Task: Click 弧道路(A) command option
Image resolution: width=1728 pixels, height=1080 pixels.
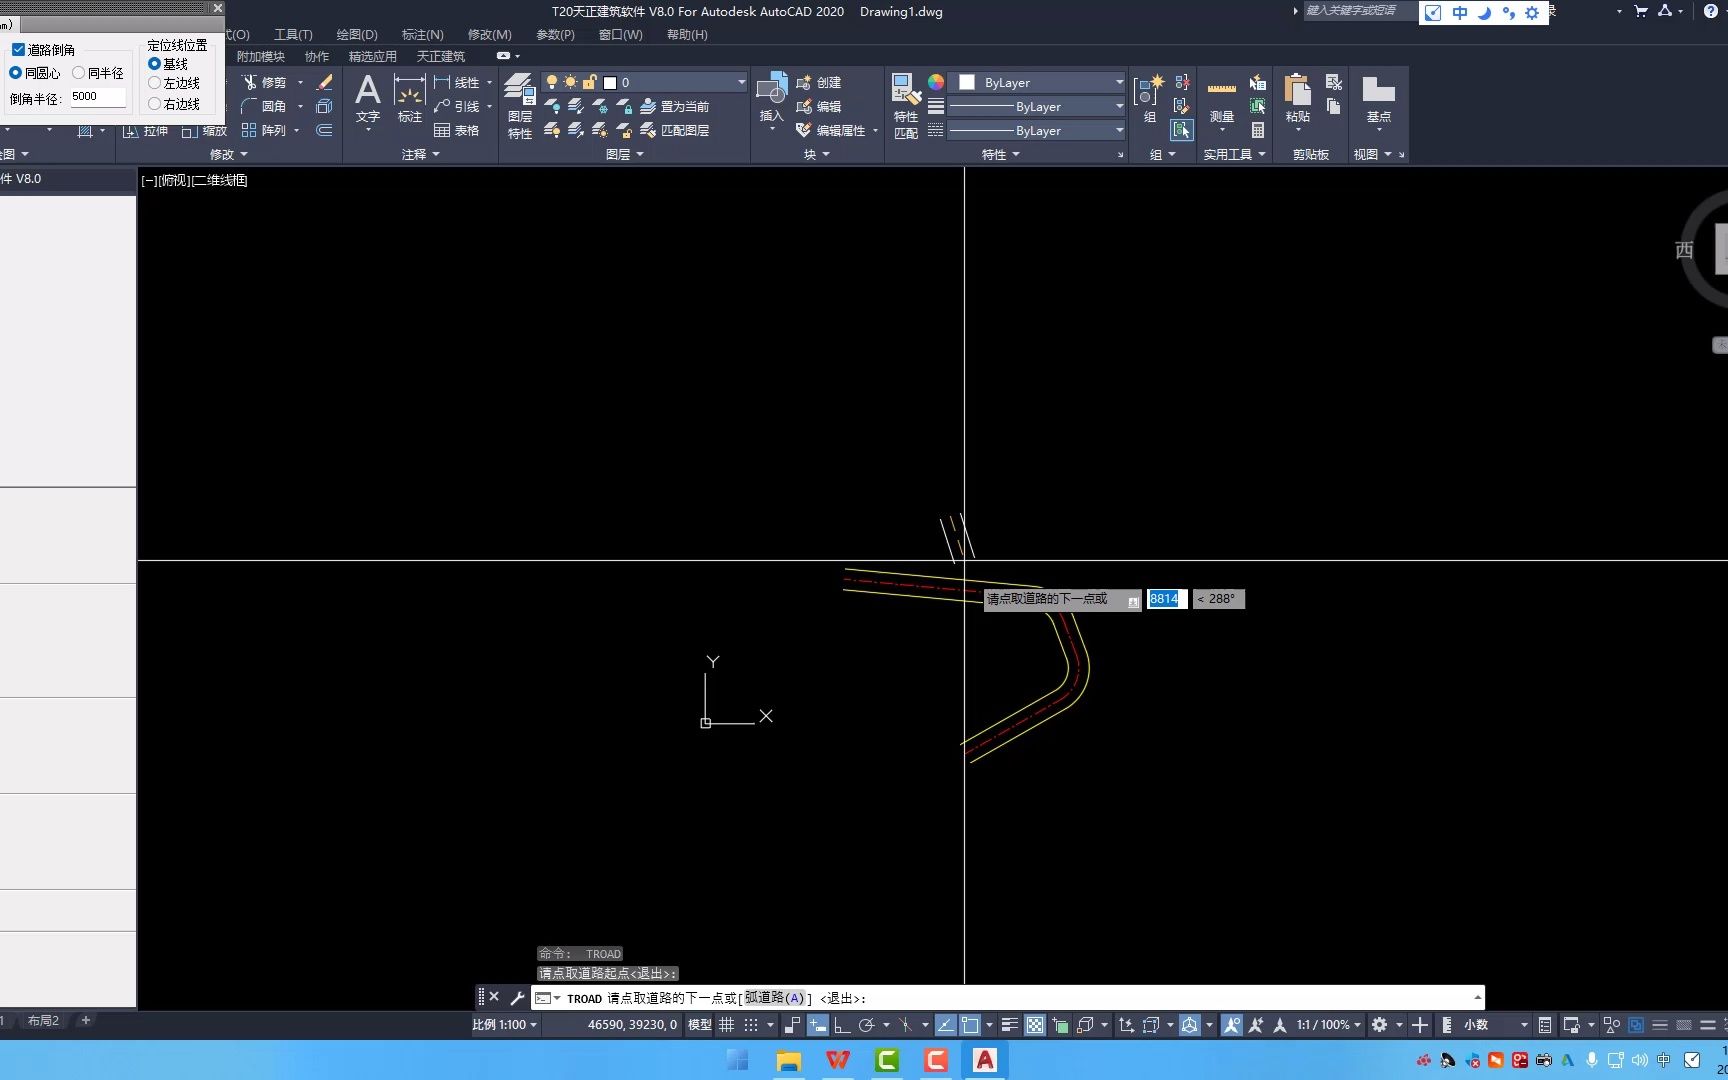Action: (774, 998)
